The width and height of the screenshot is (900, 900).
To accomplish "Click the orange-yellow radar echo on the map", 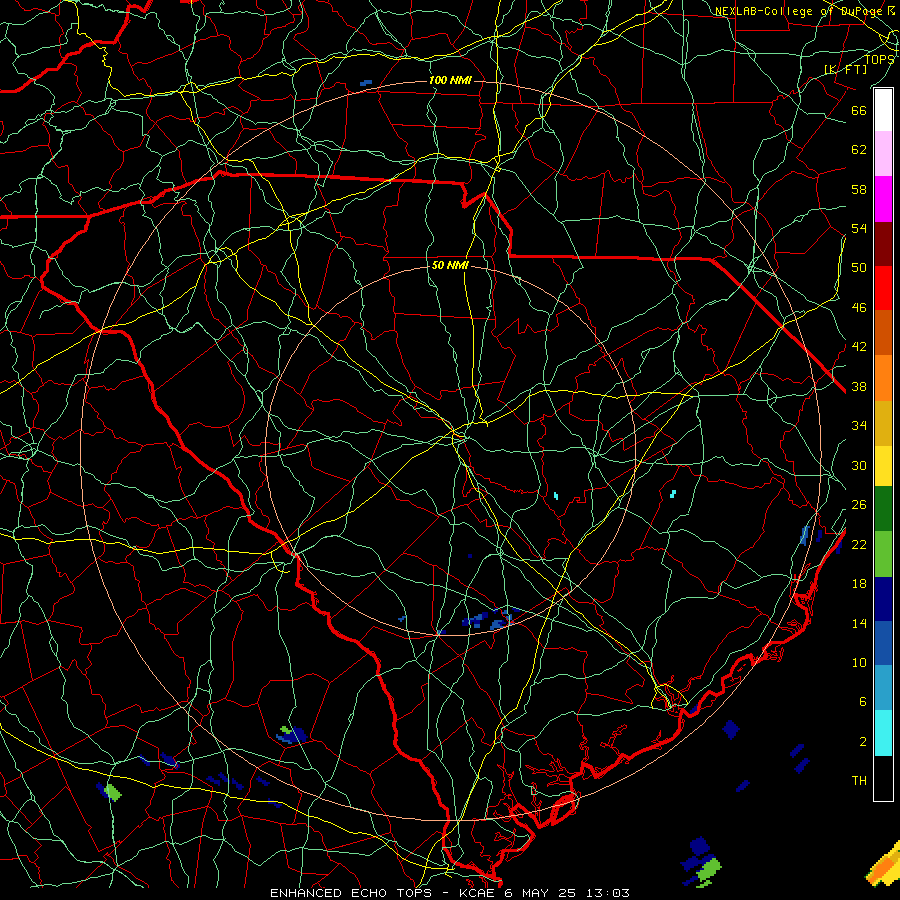I will (885, 864).
